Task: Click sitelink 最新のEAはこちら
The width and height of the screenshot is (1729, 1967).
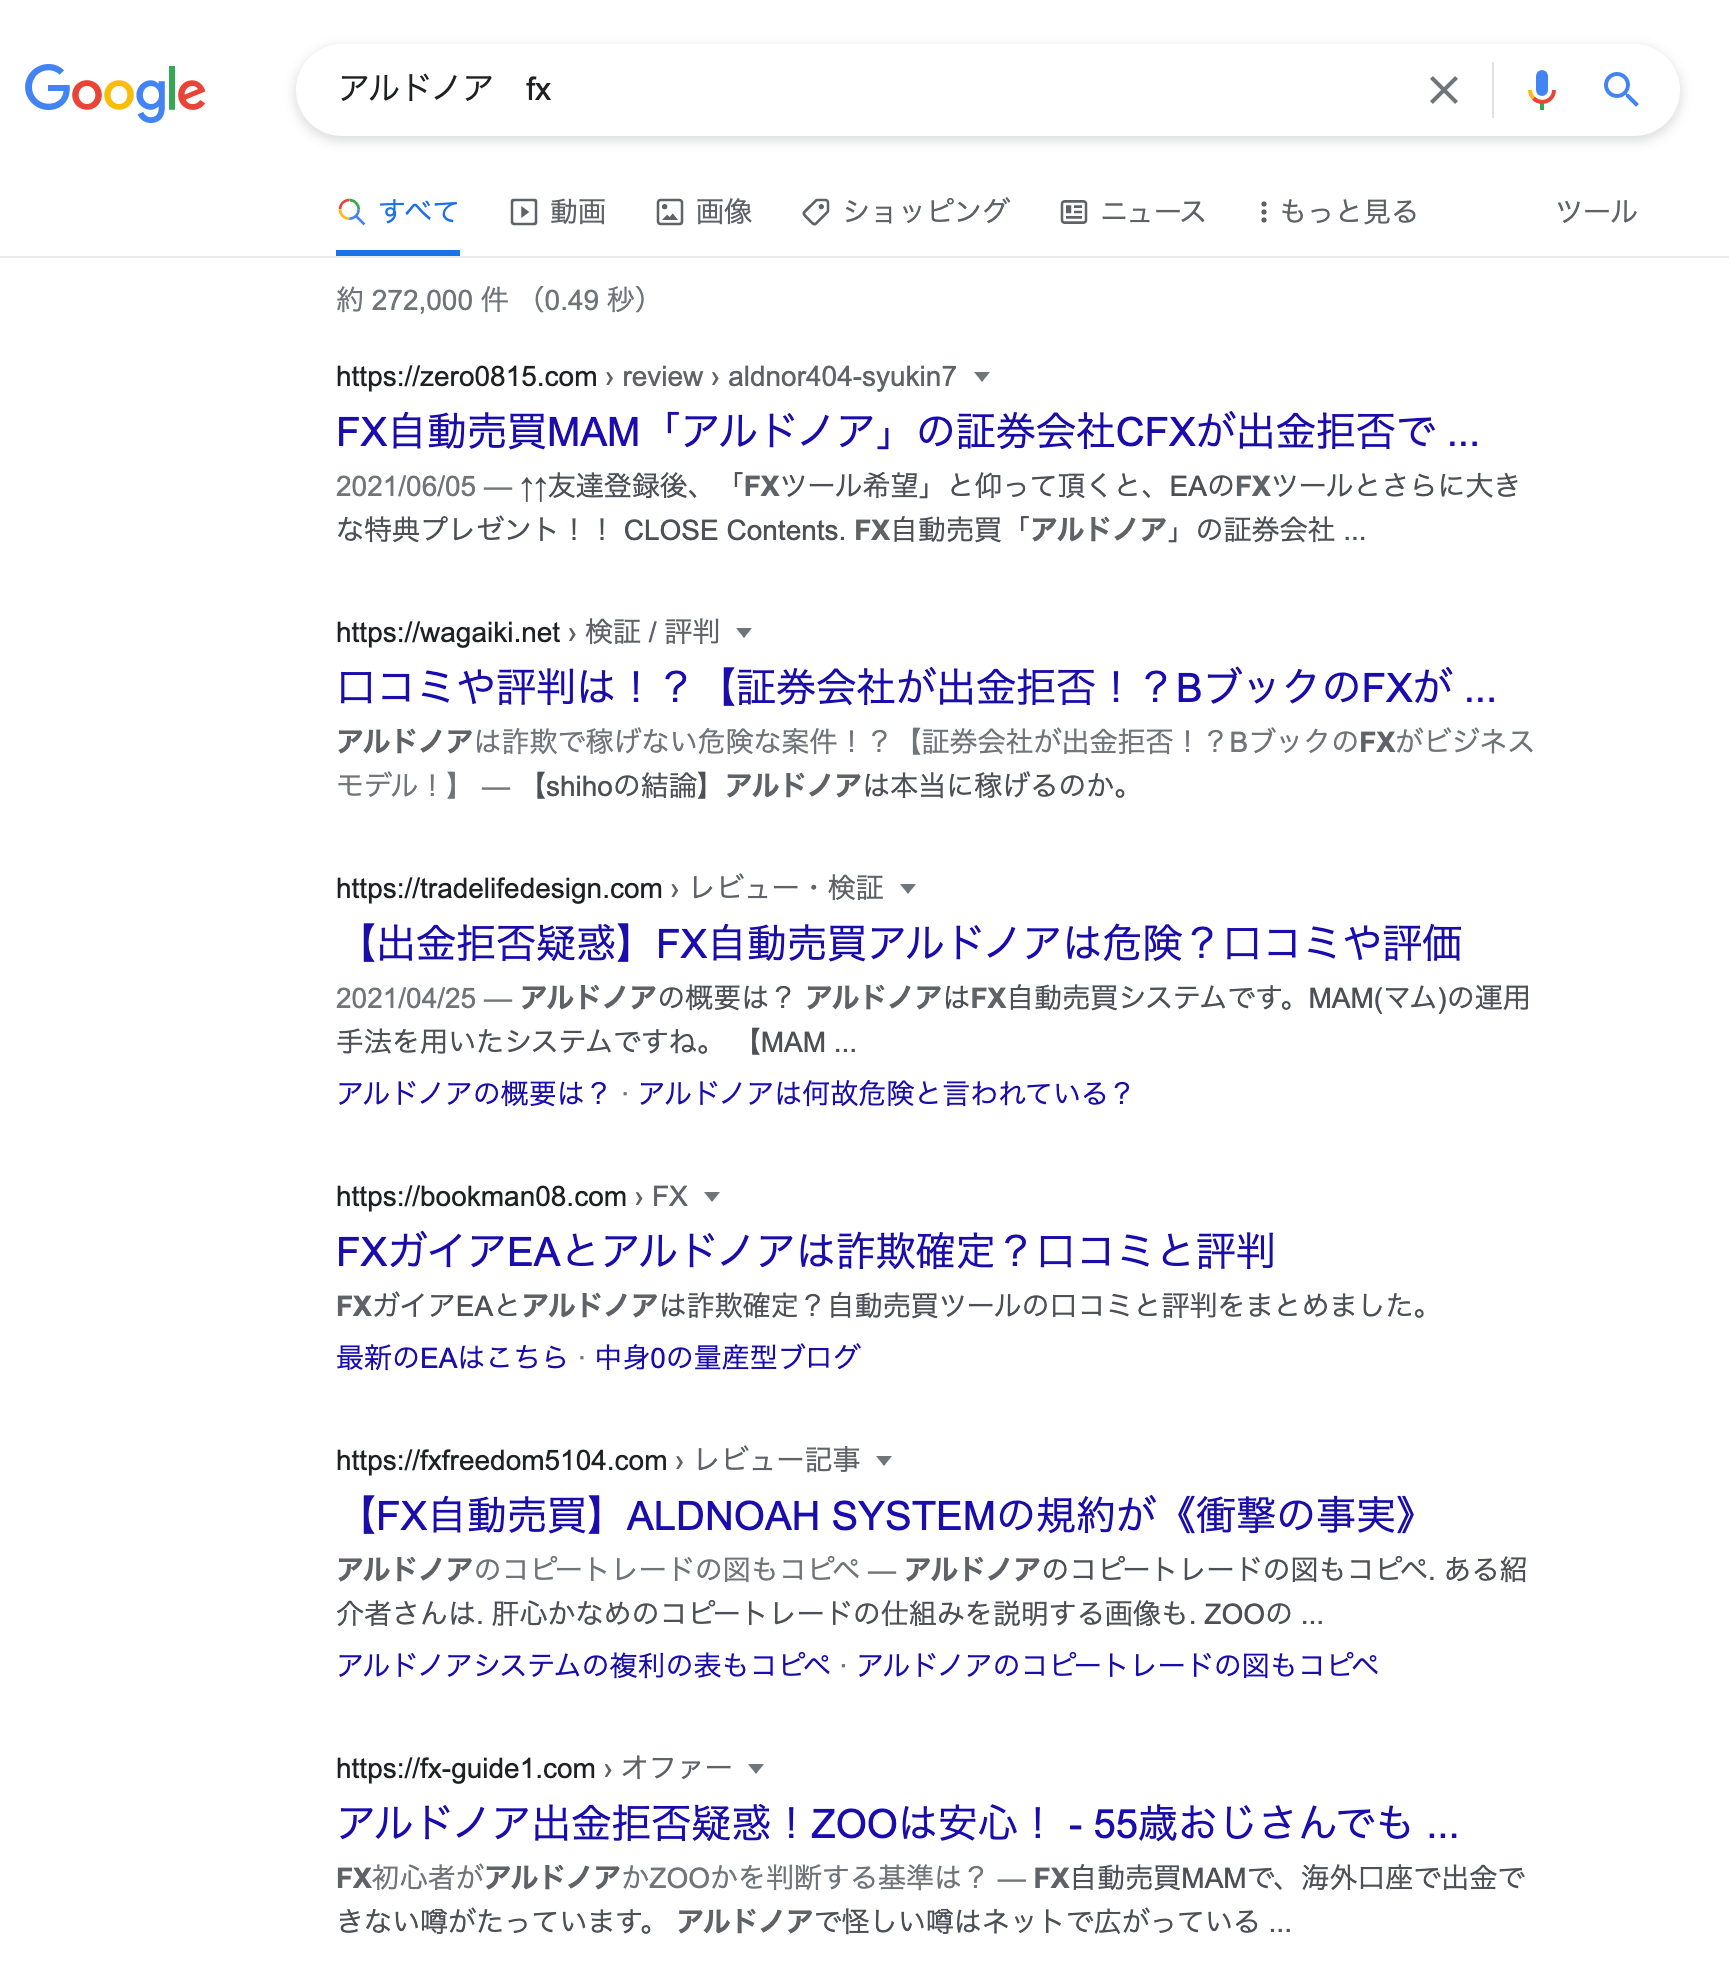Action: click(x=452, y=1358)
